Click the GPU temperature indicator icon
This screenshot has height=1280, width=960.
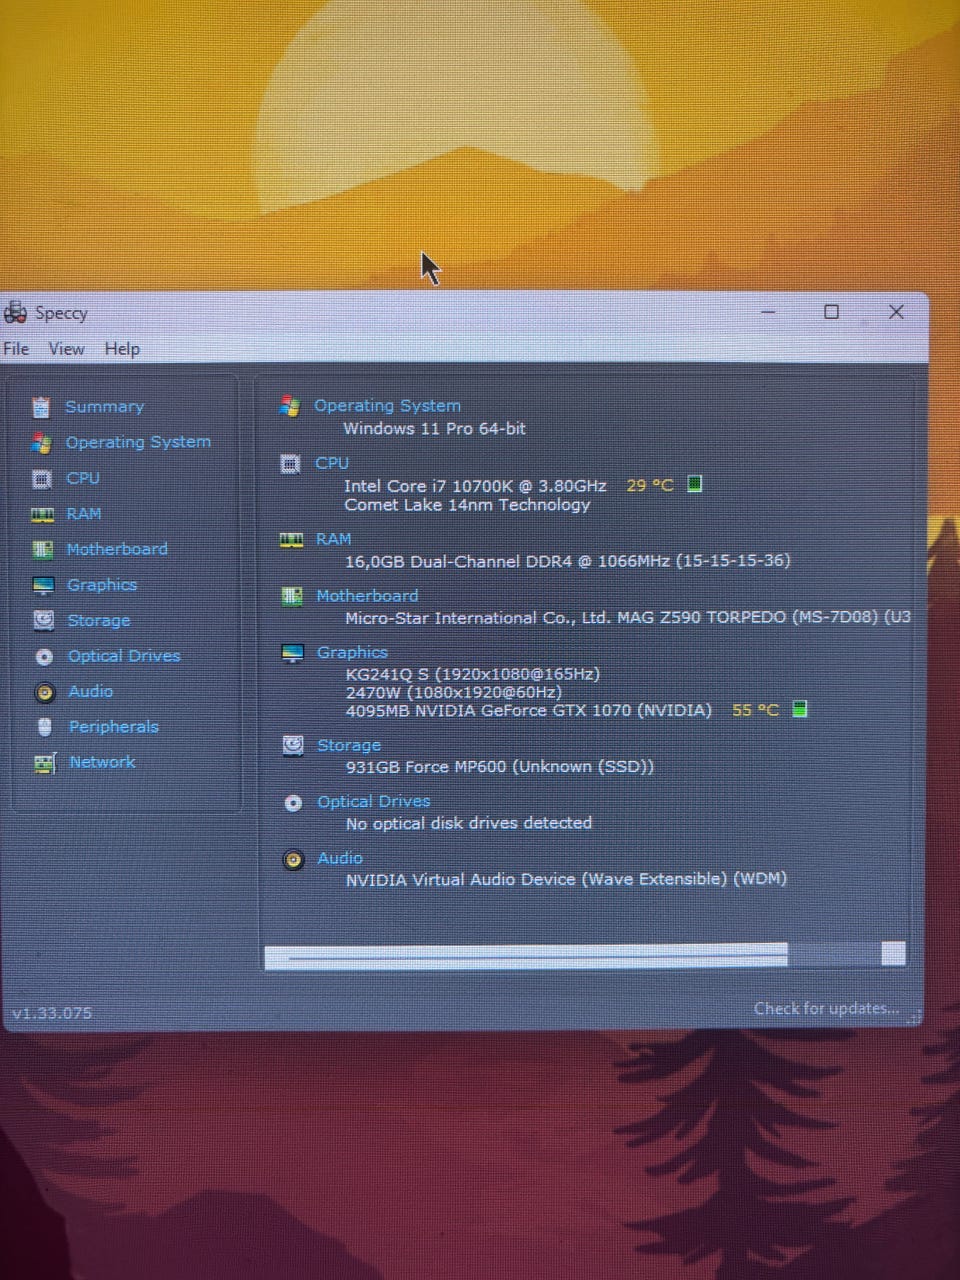799,709
